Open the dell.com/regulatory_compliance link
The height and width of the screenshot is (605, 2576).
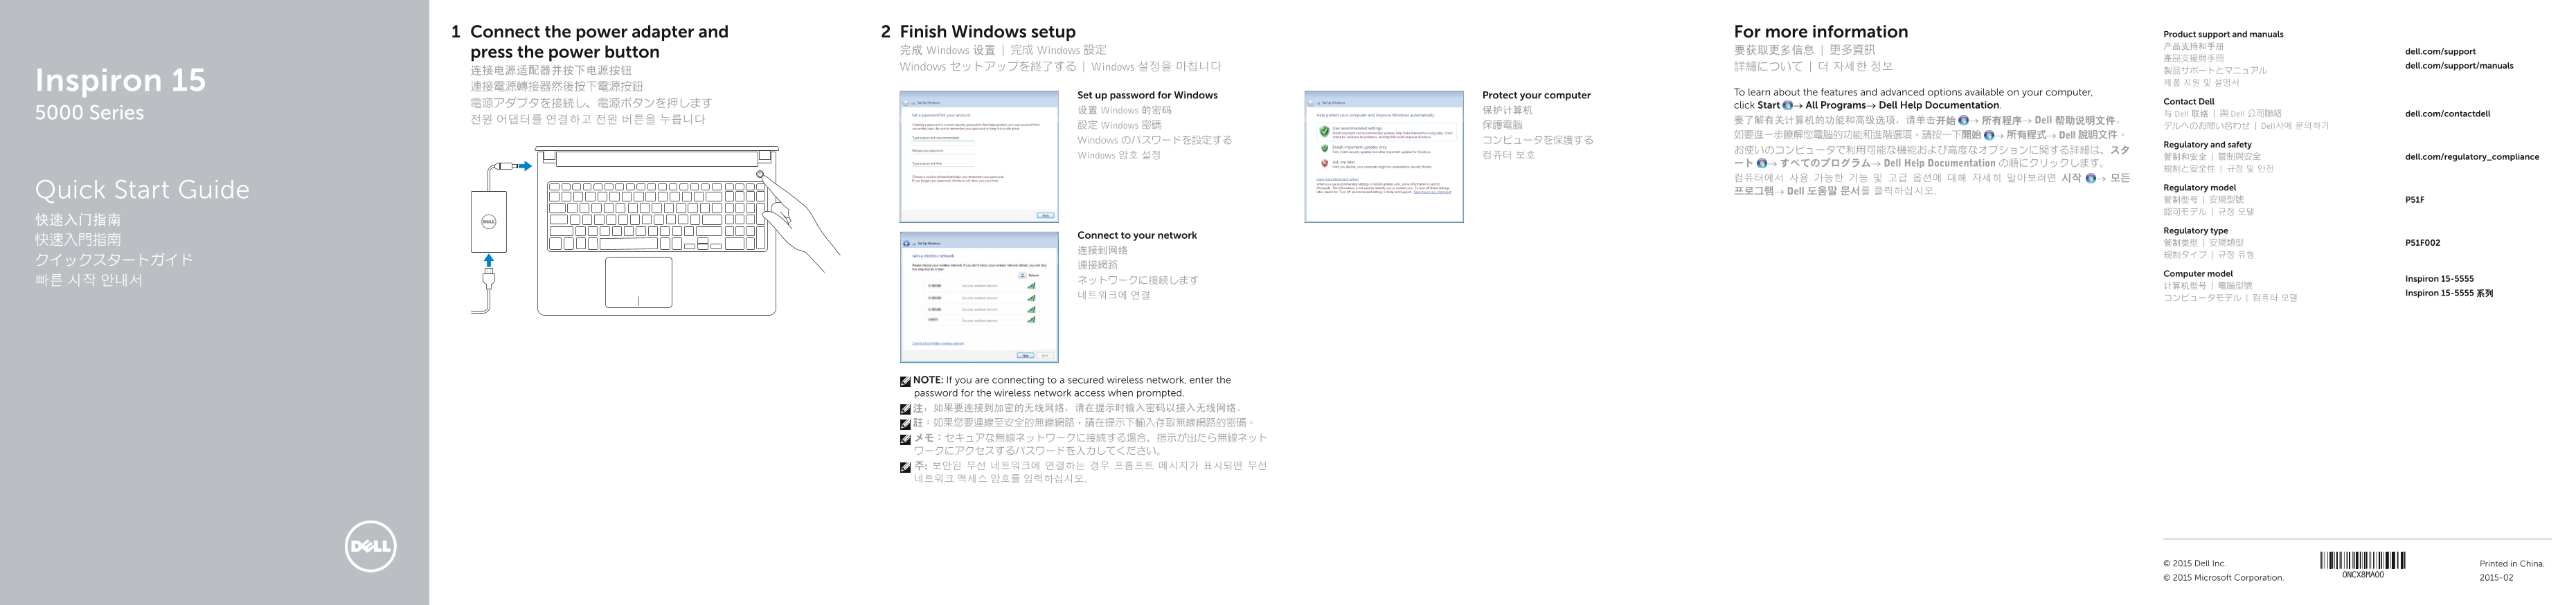(x=2472, y=157)
